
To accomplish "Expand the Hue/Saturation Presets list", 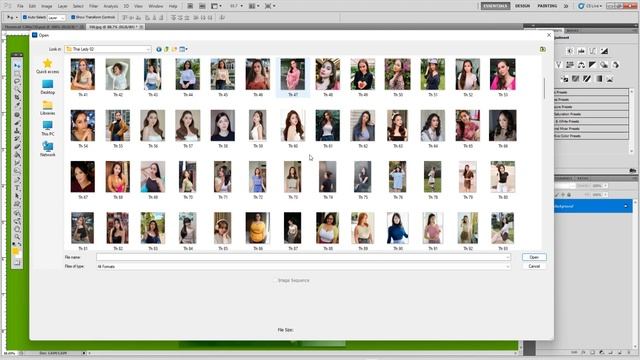I will pyautogui.click(x=591, y=114).
